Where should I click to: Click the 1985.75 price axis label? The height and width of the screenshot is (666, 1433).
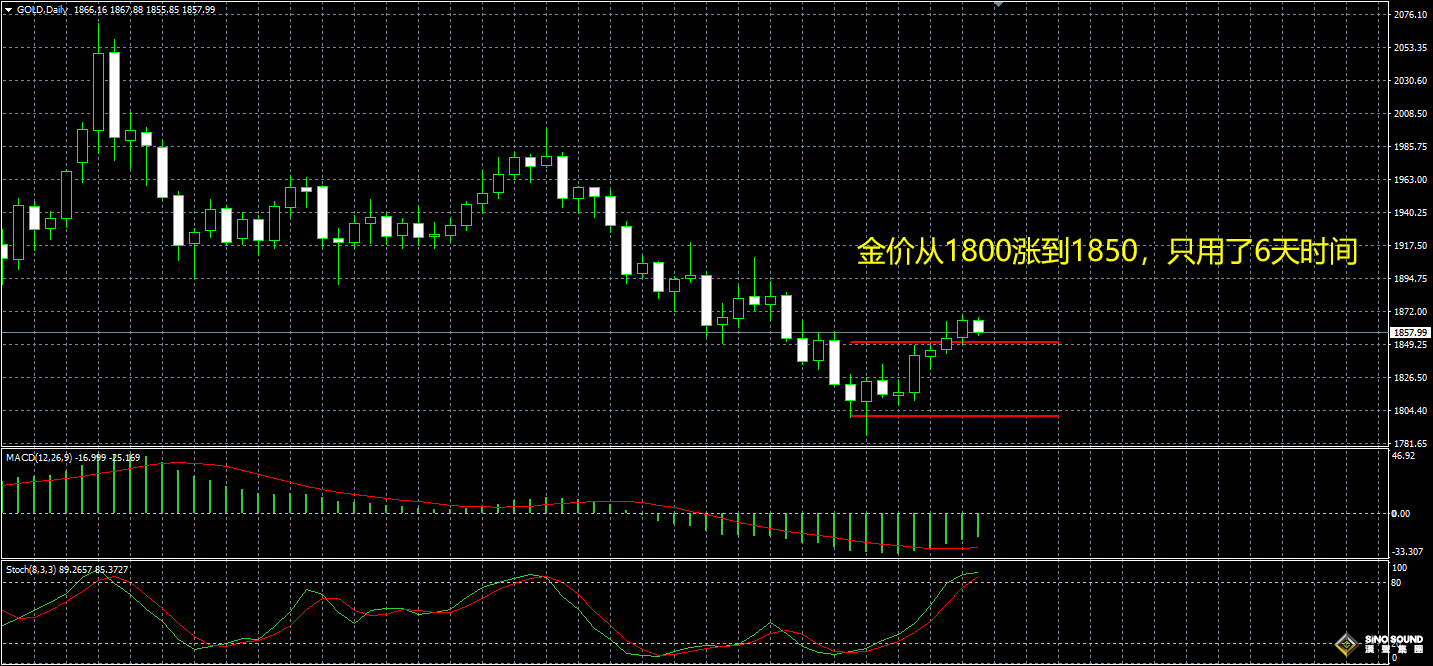click(1409, 147)
